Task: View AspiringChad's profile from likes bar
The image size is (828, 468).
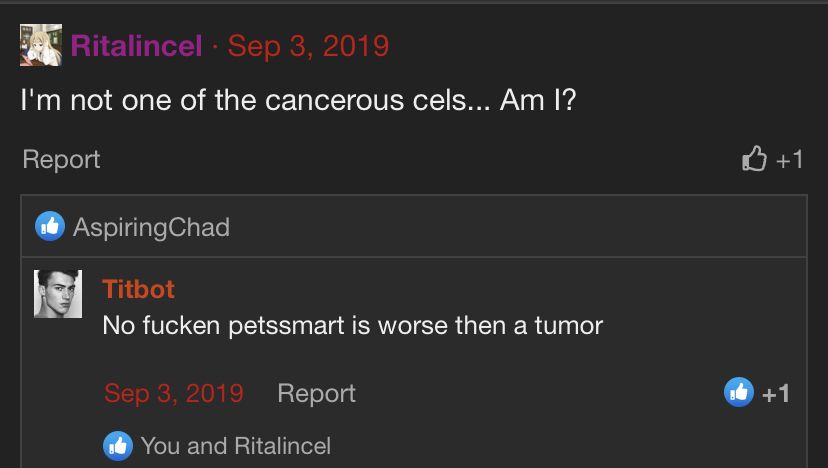Action: 151,227
